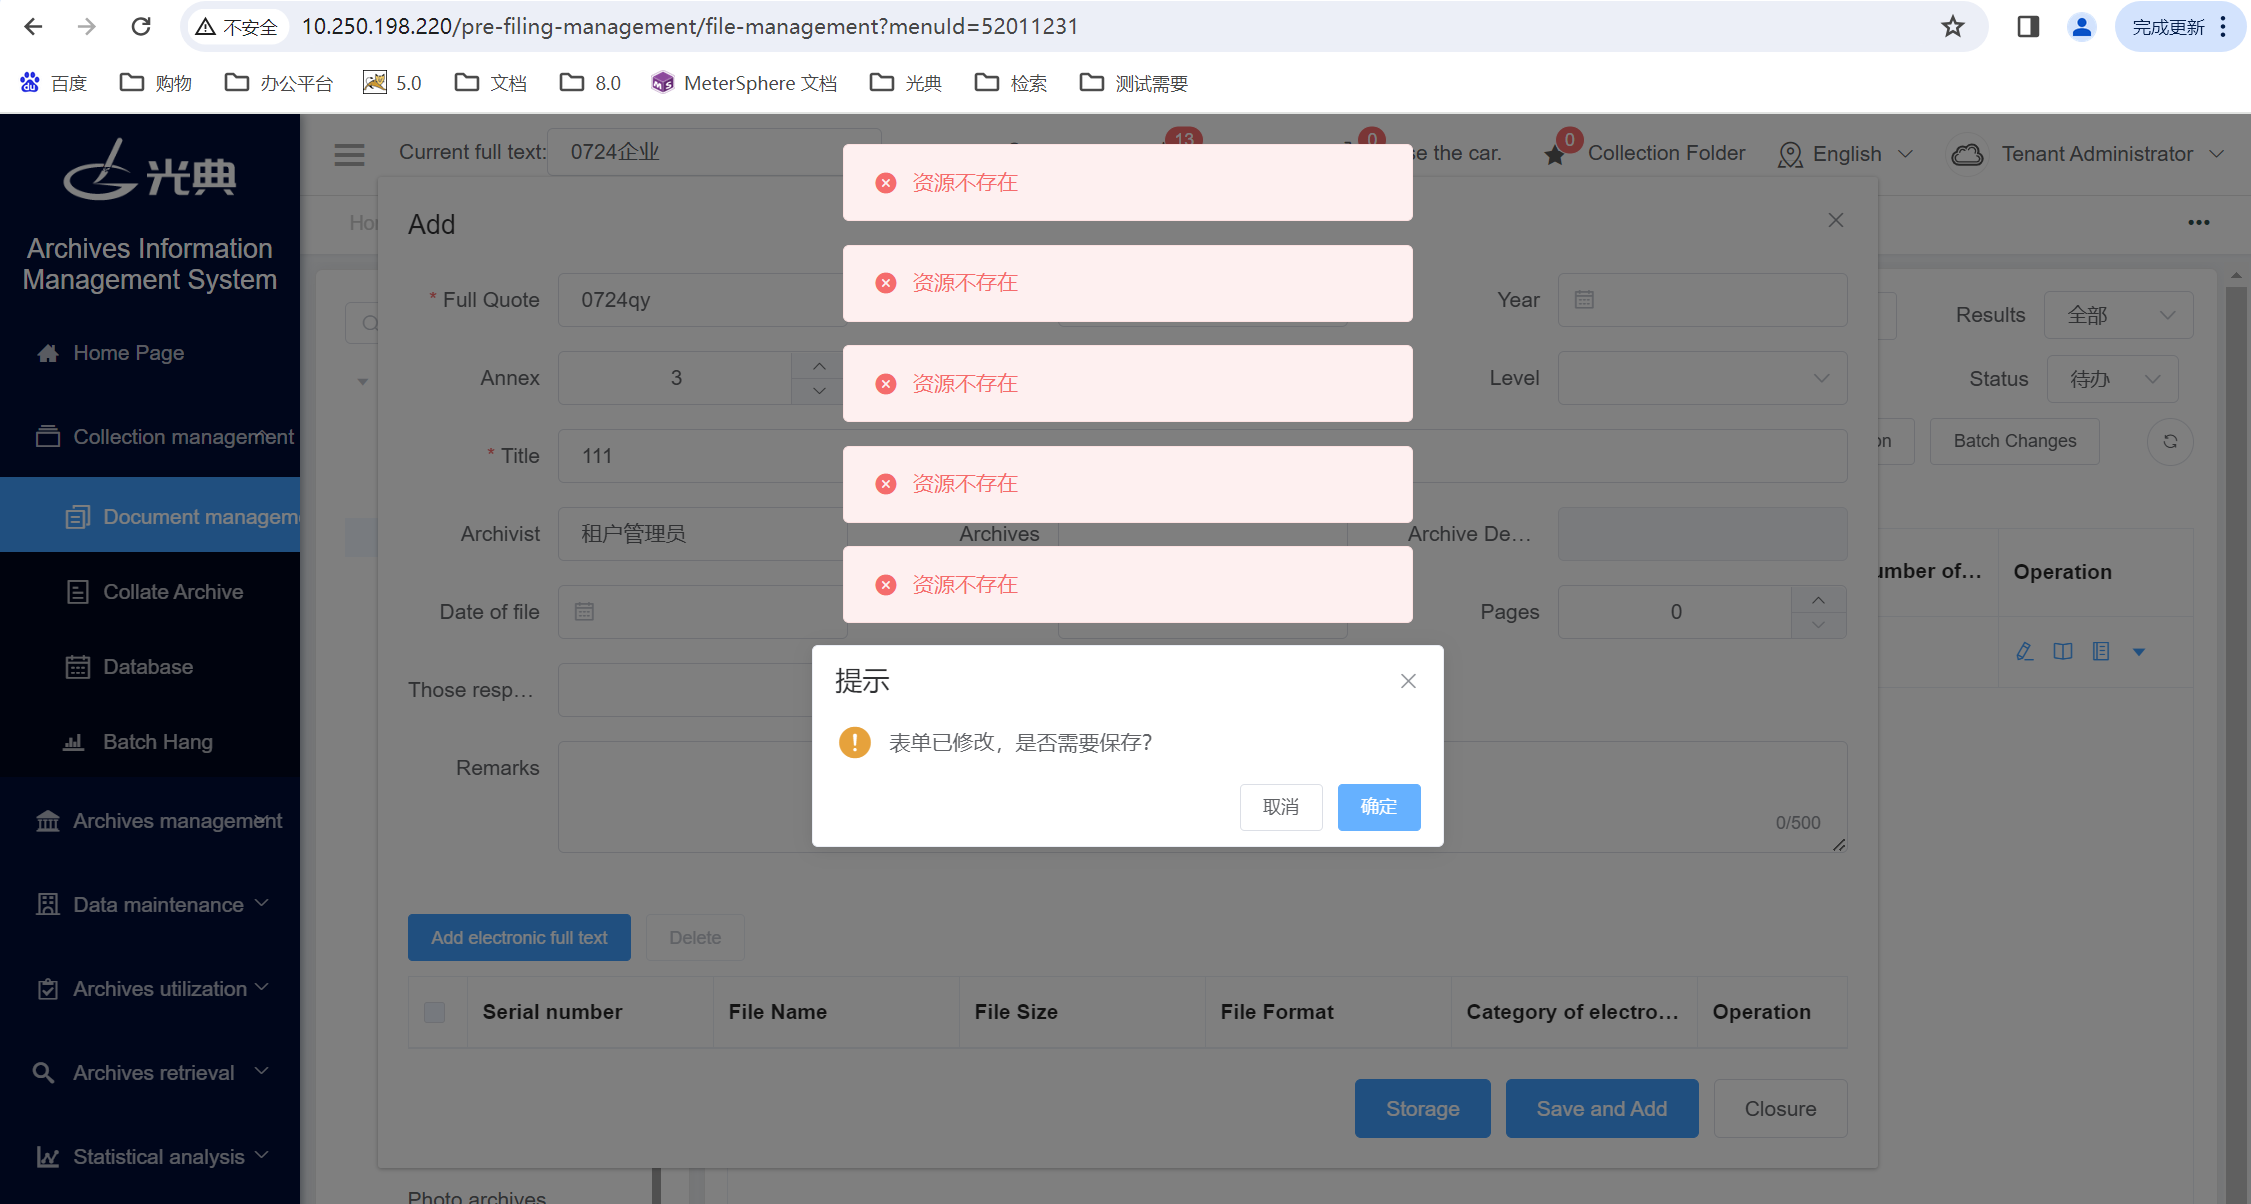Screen dimensions: 2251x1204
Task: Open the 百度 bookmark
Action: [x=54, y=83]
